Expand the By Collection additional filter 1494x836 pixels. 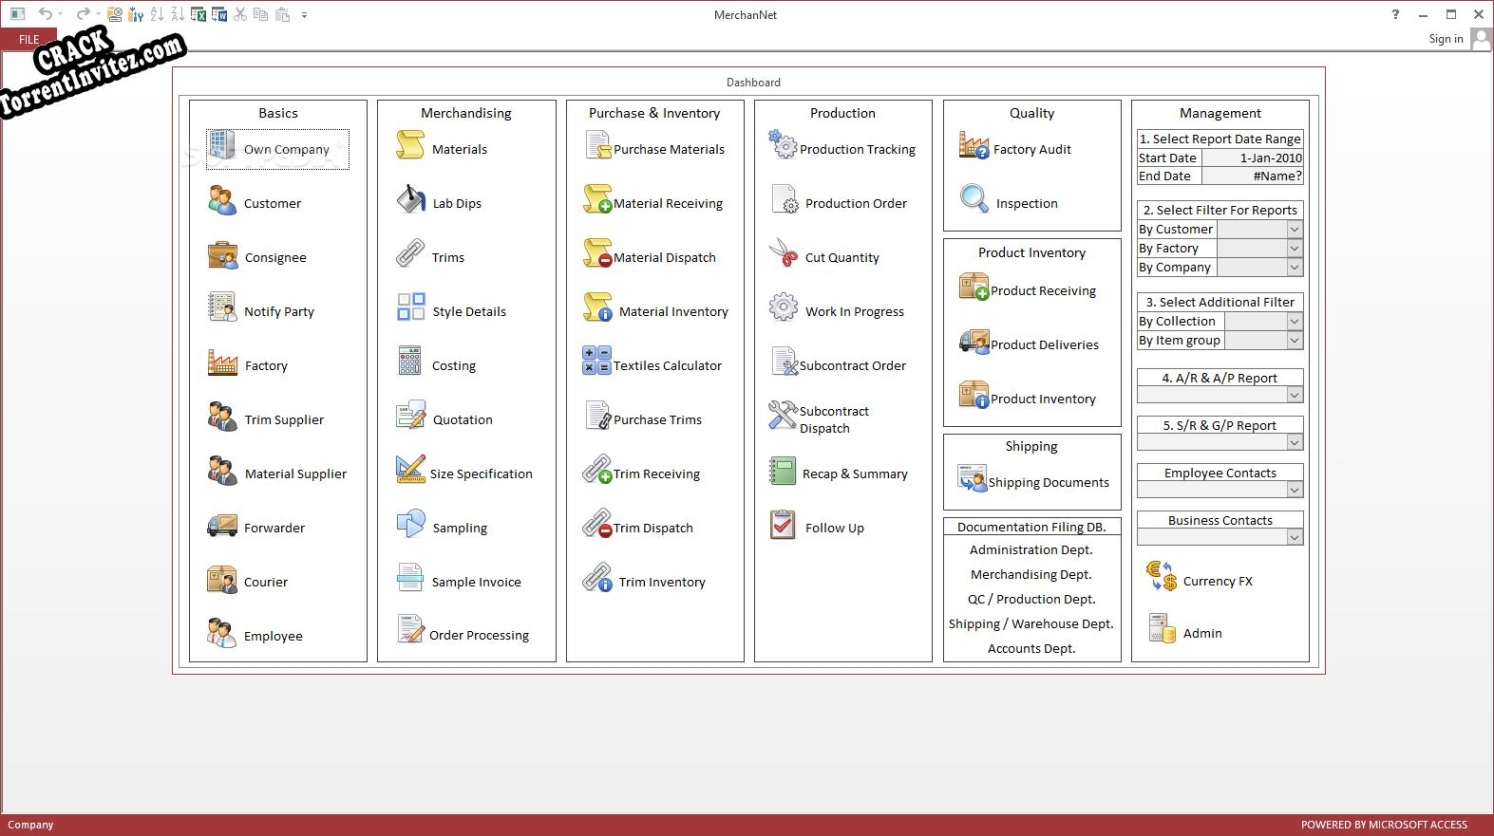click(x=1294, y=320)
